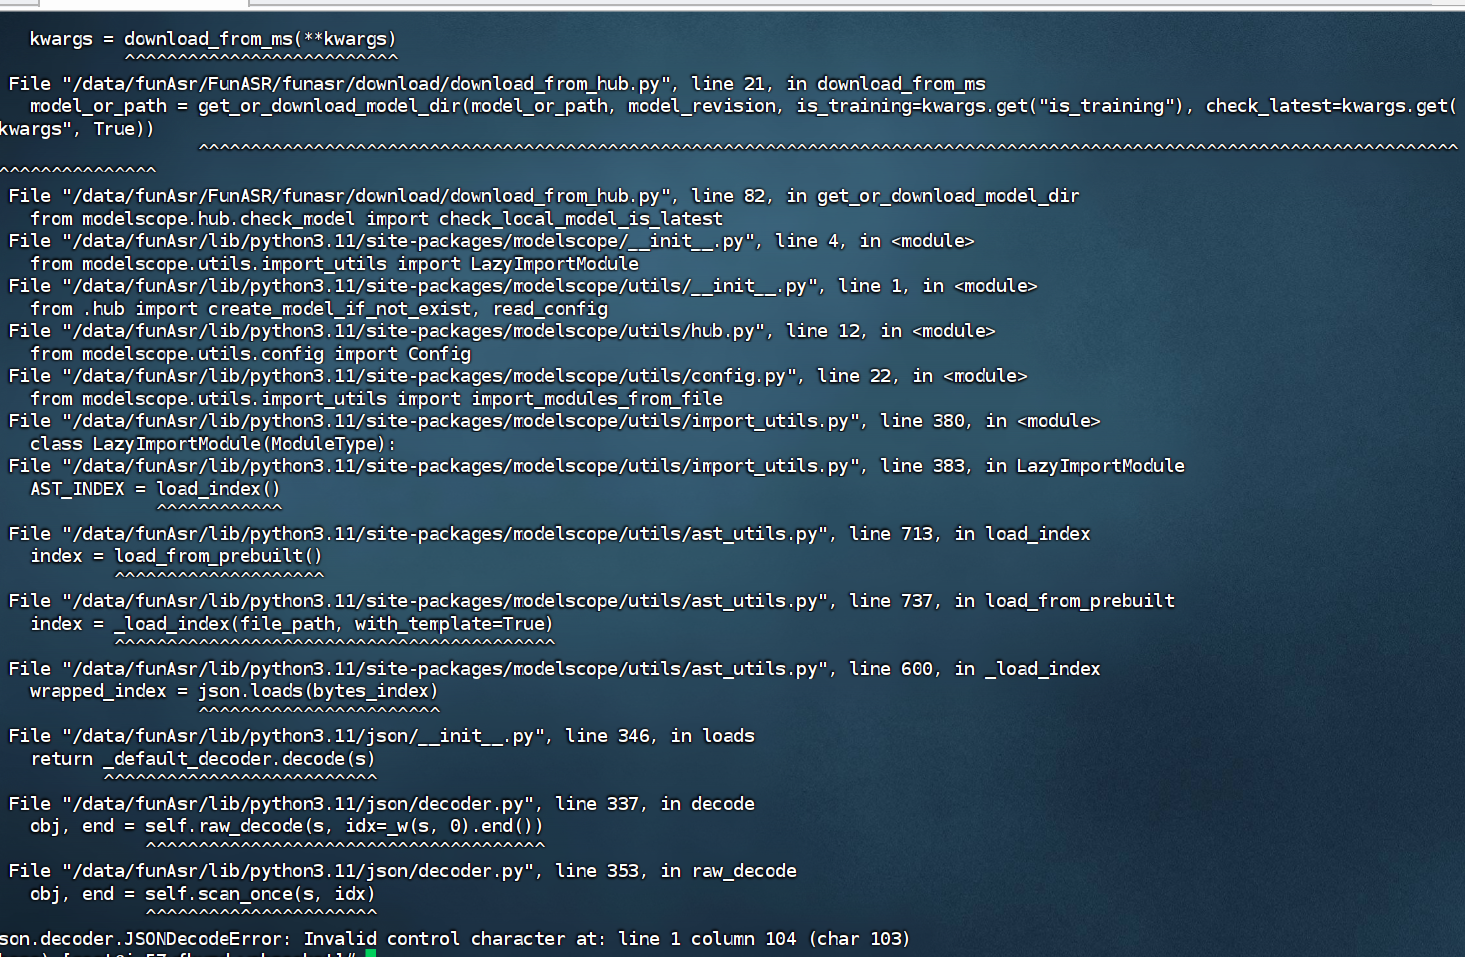Click the download_from_hub.py path on line 82
Screen dimensions: 1465x957
pyautogui.click(x=370, y=196)
